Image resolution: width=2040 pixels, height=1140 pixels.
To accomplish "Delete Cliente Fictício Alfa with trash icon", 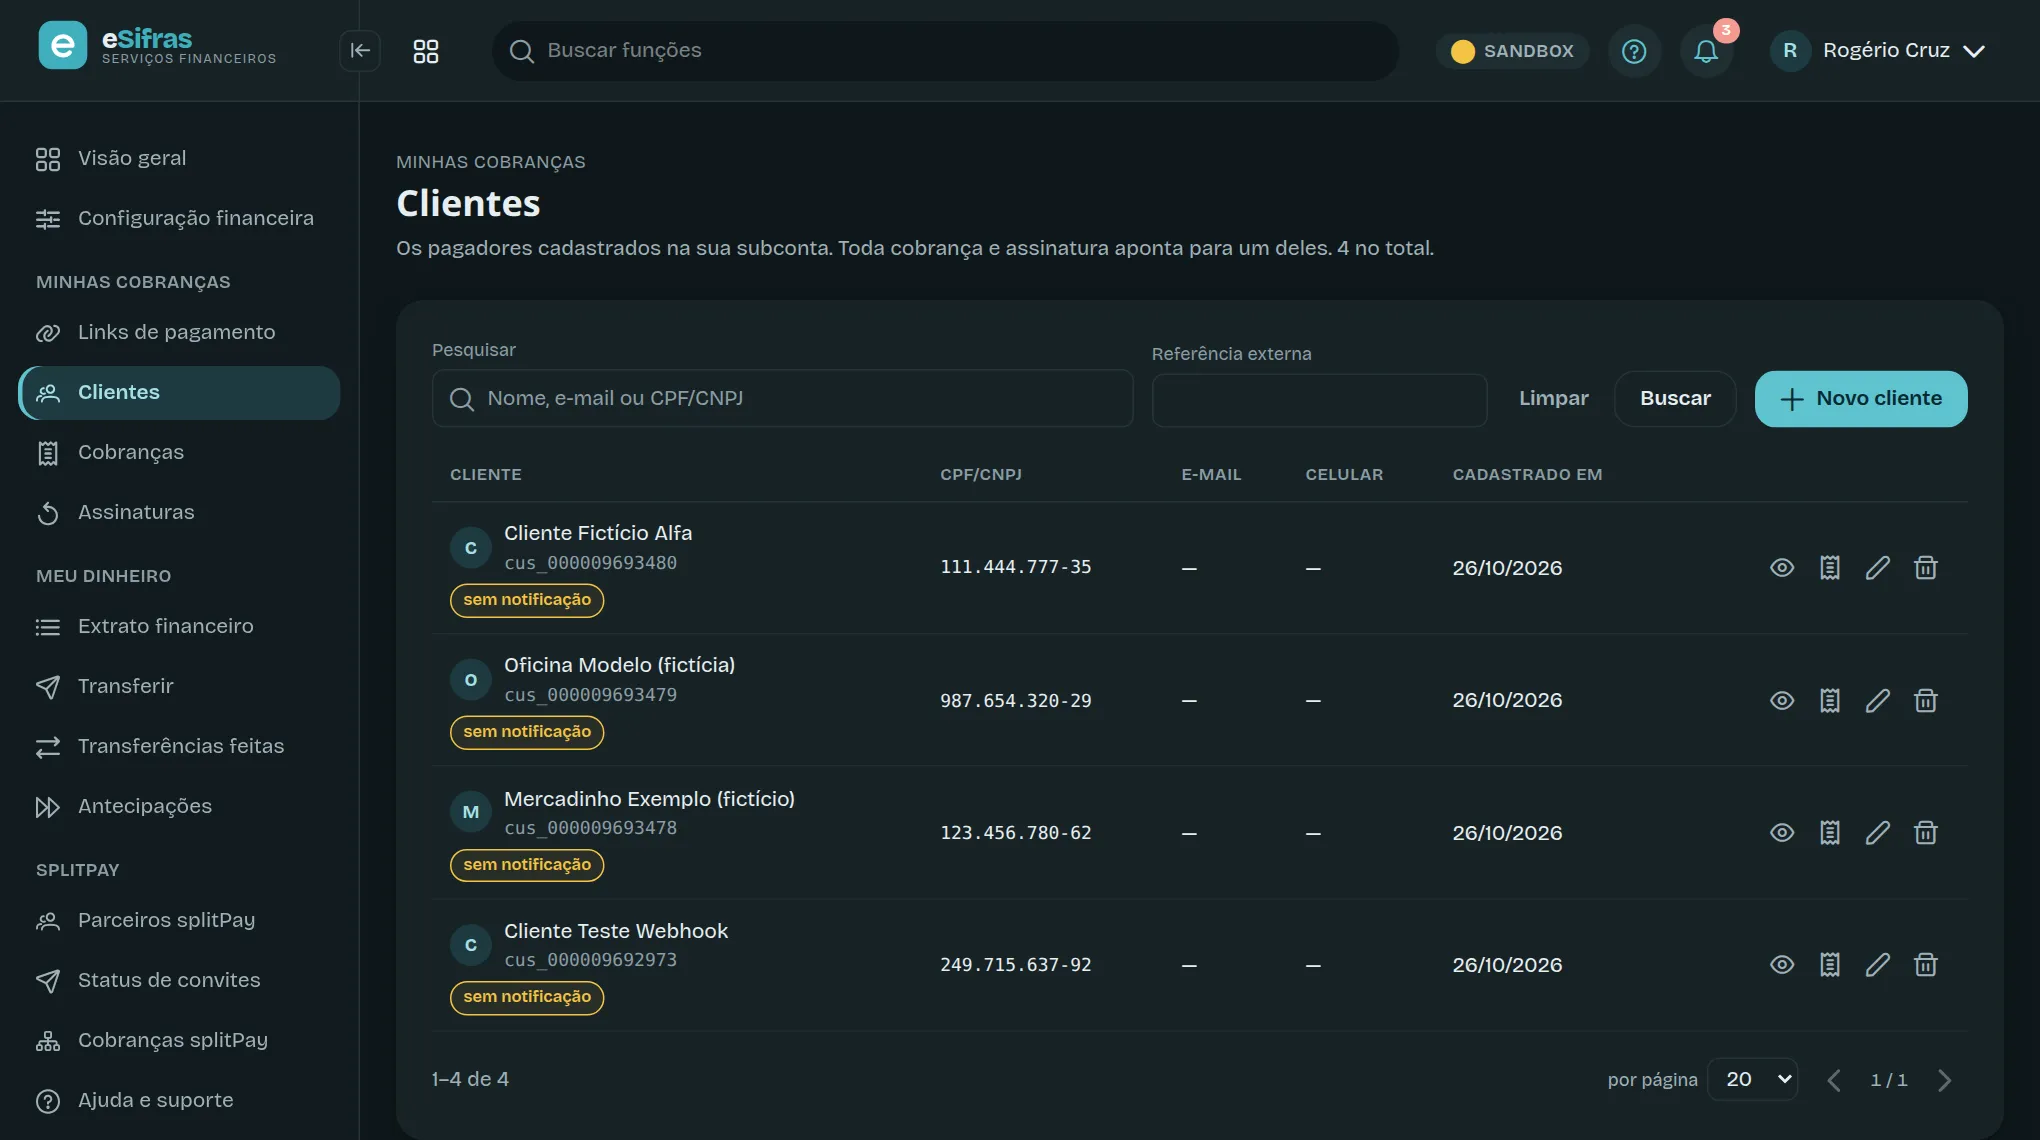I will (1926, 568).
